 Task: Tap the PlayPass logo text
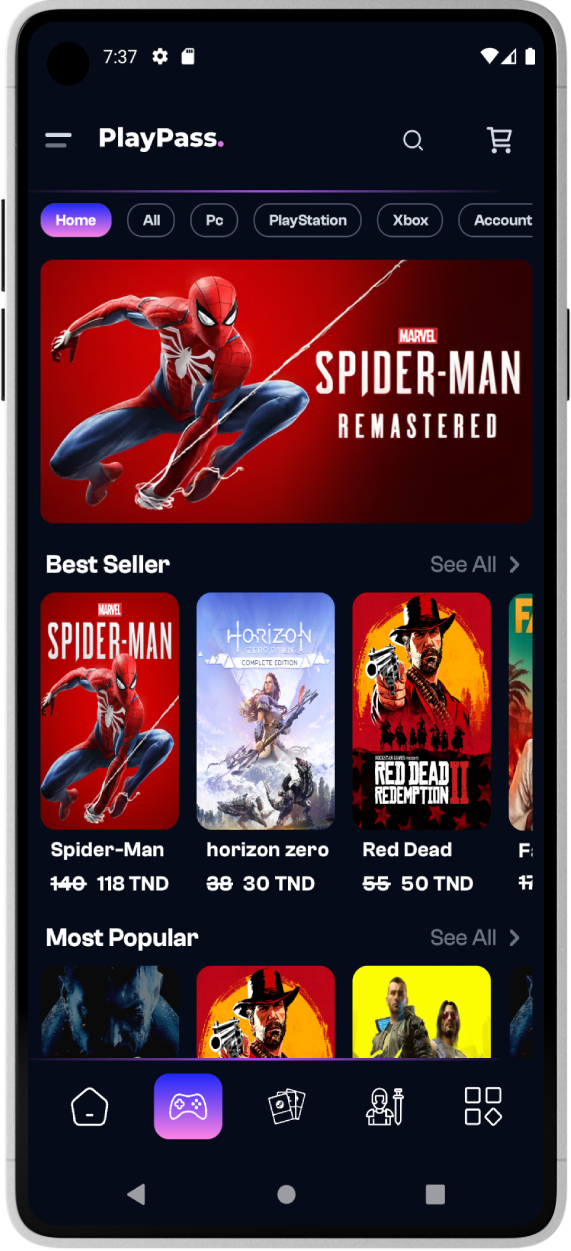(161, 139)
